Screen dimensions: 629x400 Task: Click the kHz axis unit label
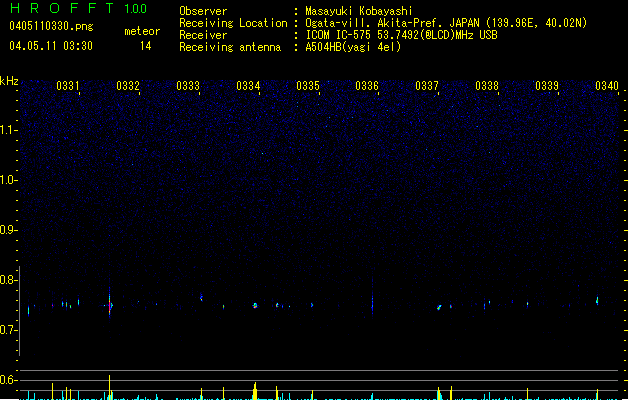tap(9, 81)
